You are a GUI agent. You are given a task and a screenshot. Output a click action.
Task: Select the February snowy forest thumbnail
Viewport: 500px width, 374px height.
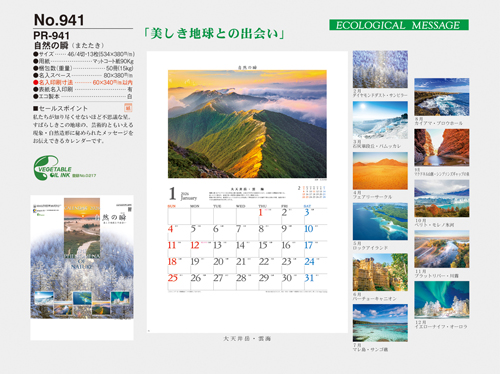380,69
